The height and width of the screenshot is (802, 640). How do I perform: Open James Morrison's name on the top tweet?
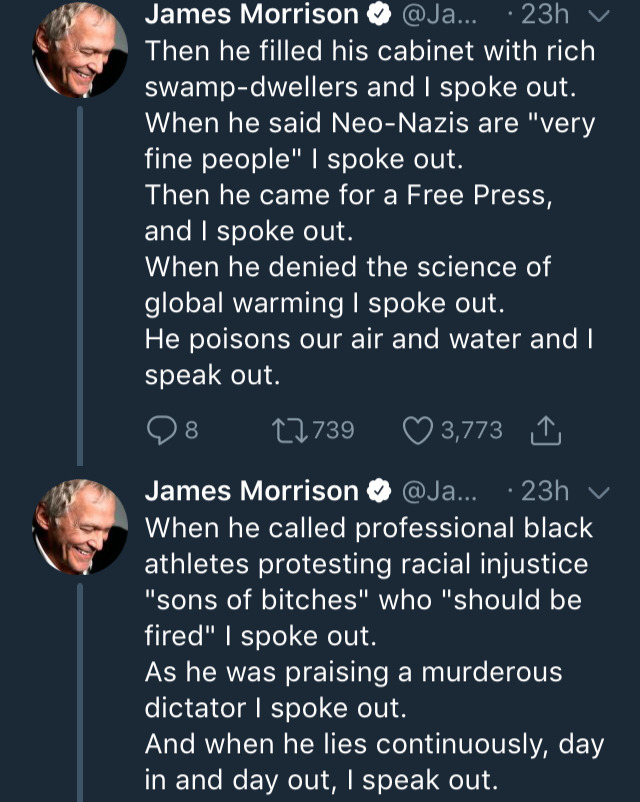click(252, 15)
